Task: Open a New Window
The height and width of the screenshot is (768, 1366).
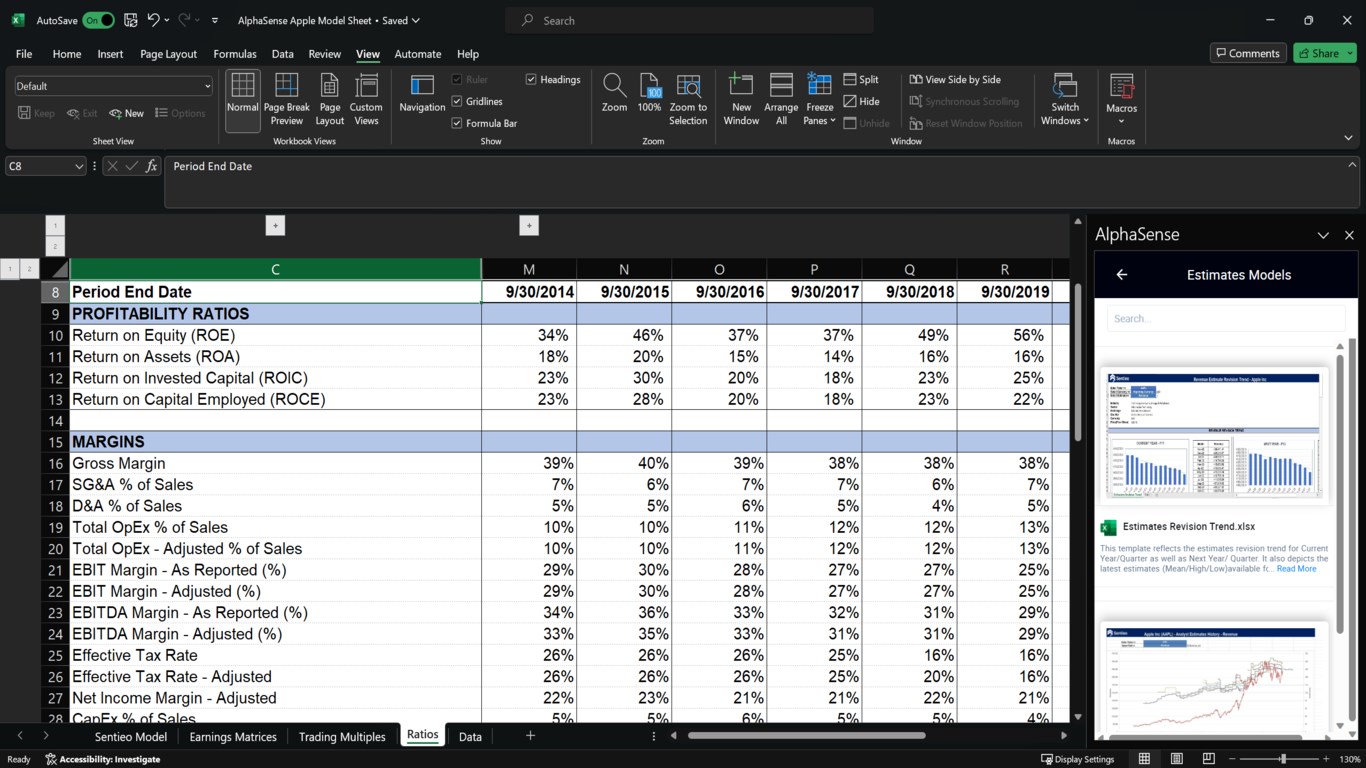Action: click(x=741, y=100)
